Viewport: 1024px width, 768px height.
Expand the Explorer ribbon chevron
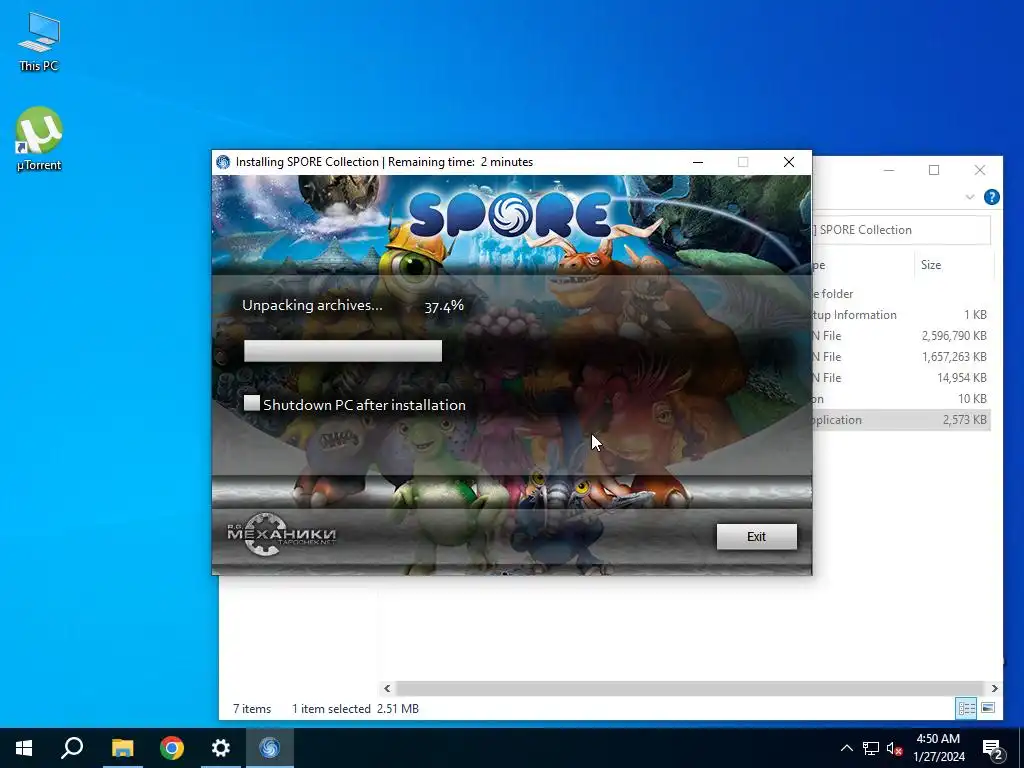coord(970,197)
